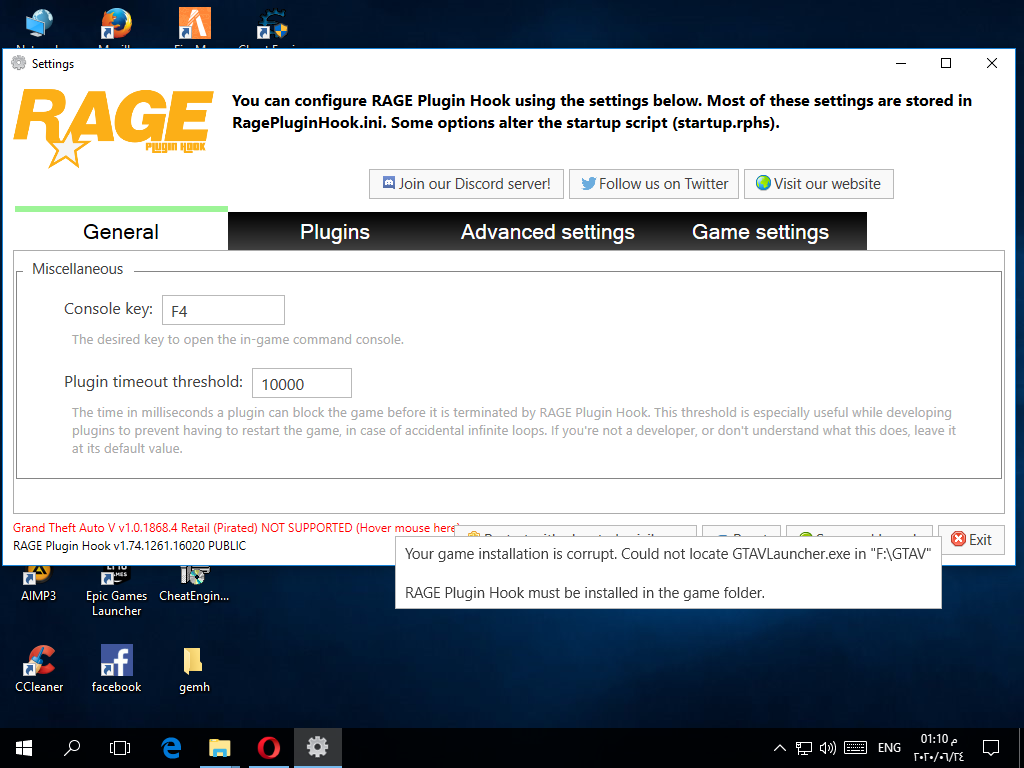Switch the ENG input language indicator
The height and width of the screenshot is (768, 1024).
tap(889, 748)
